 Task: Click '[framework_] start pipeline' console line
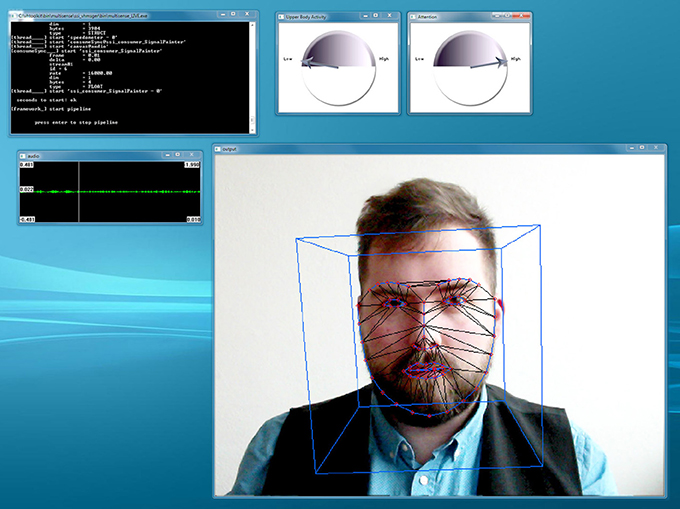[x=51, y=109]
